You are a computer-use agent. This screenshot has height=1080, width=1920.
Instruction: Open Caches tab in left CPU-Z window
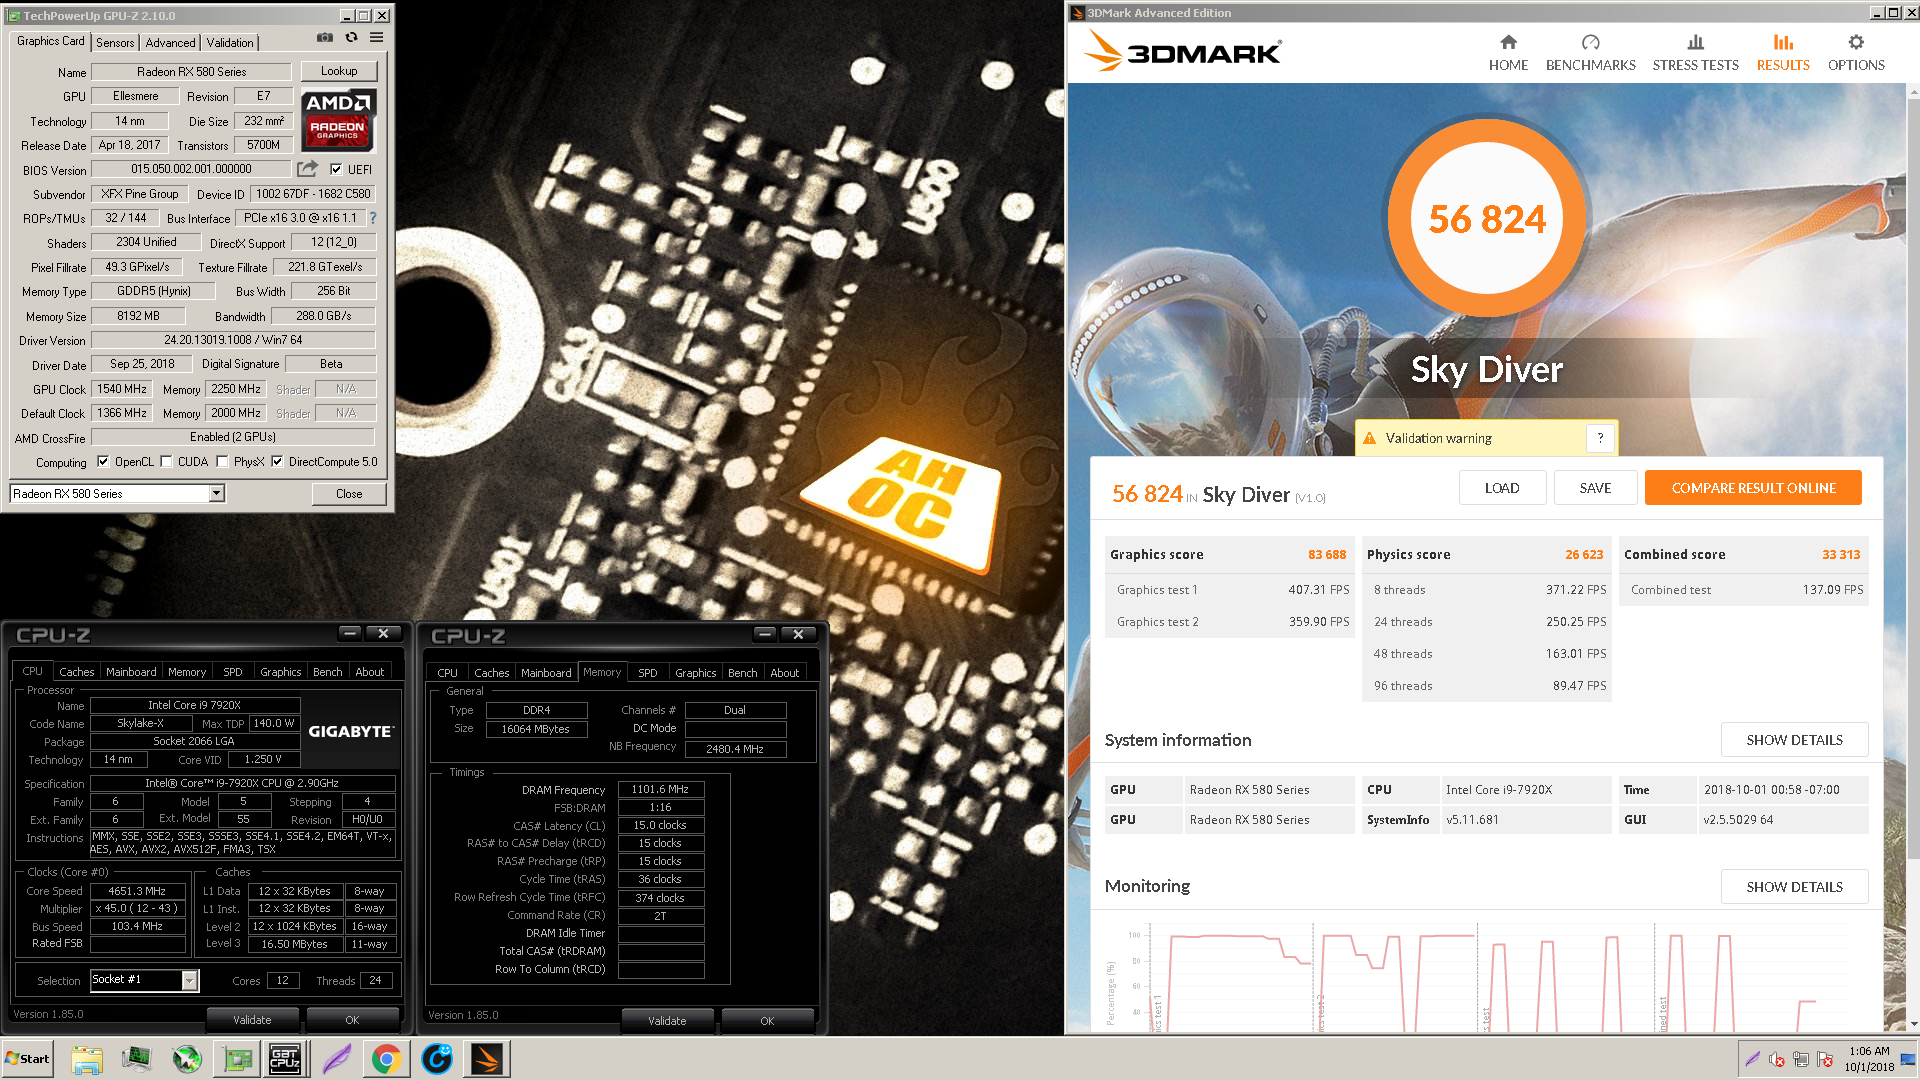click(76, 672)
